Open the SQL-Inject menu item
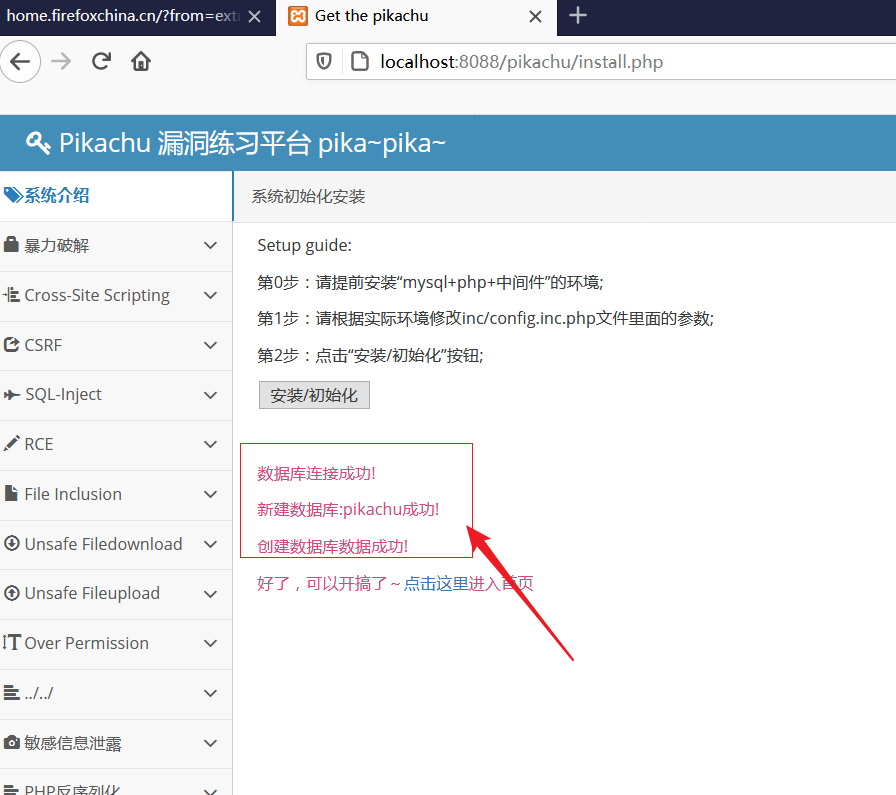Image resolution: width=896 pixels, height=795 pixels. click(116, 395)
